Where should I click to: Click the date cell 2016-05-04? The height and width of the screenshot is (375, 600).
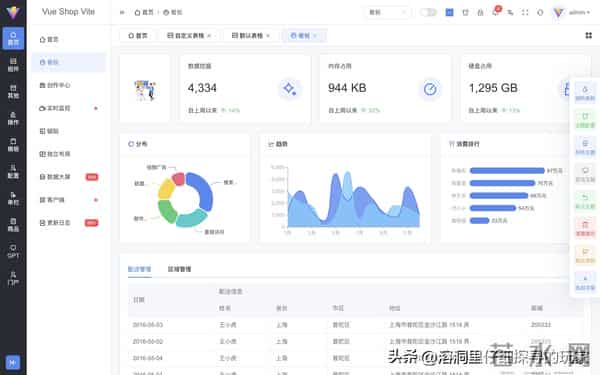click(148, 358)
